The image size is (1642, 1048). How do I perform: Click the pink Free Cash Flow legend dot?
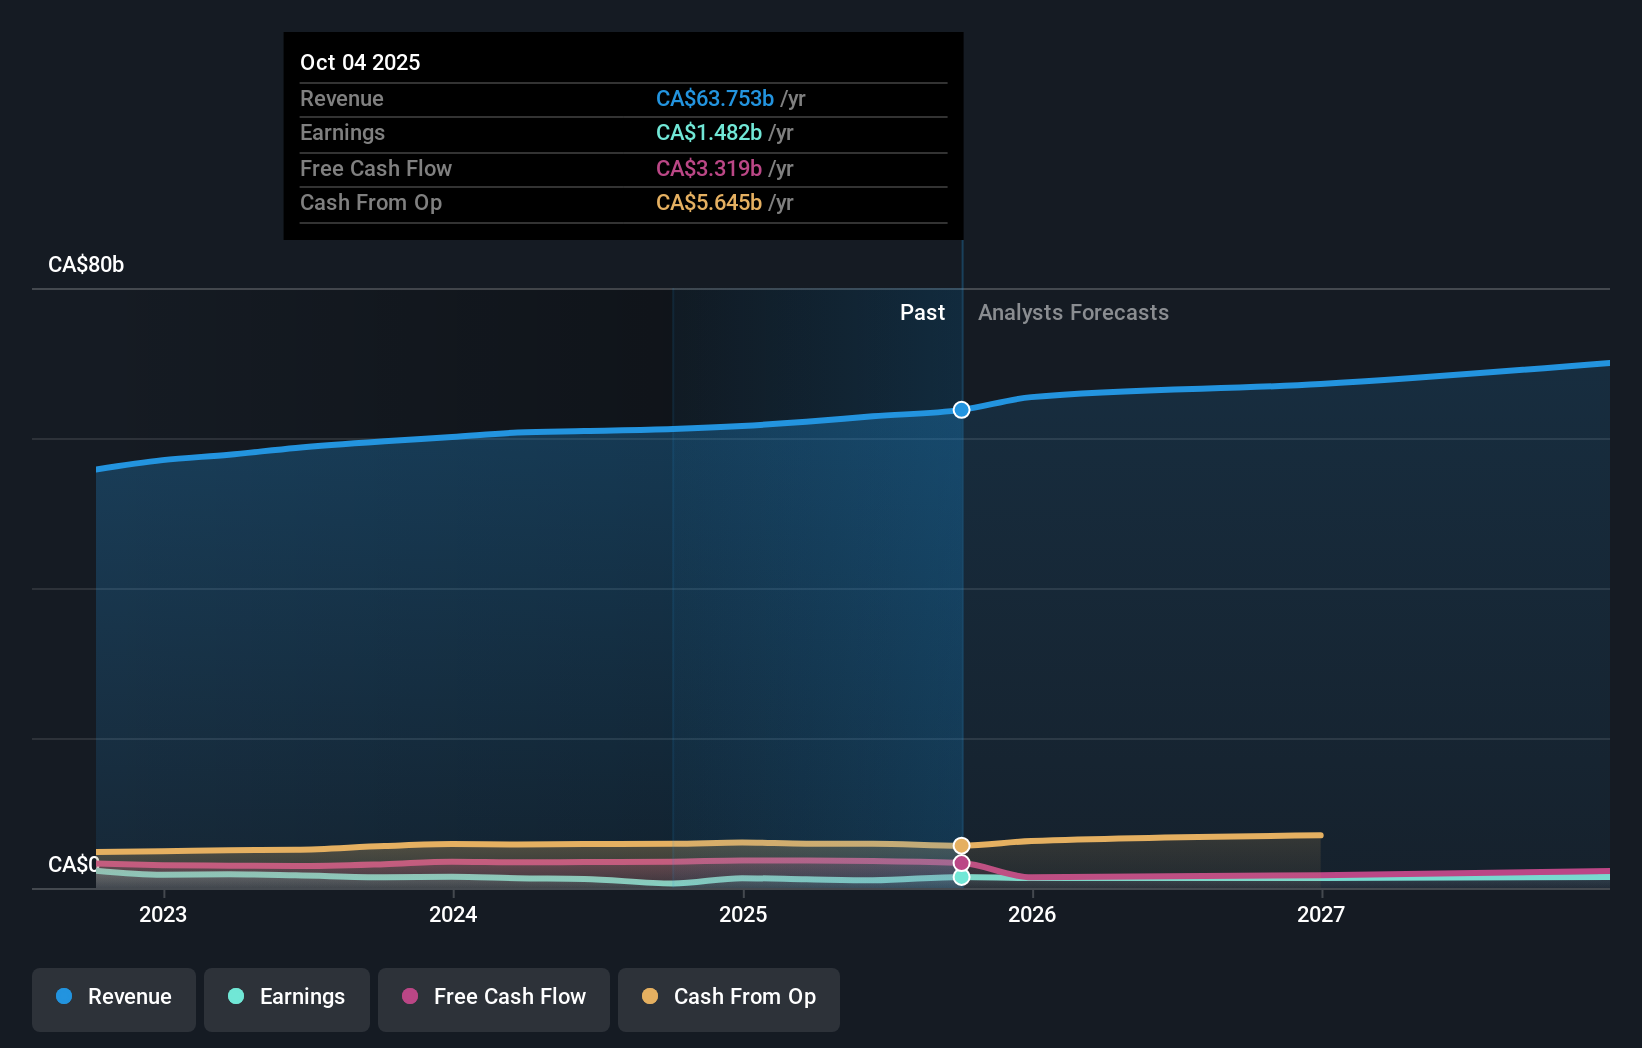[x=408, y=997]
